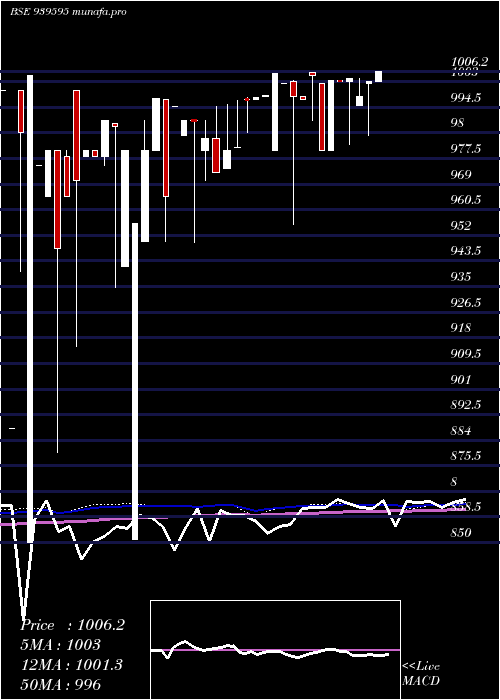
Task: Click the 926.5 price axis label
Action: [466, 303]
